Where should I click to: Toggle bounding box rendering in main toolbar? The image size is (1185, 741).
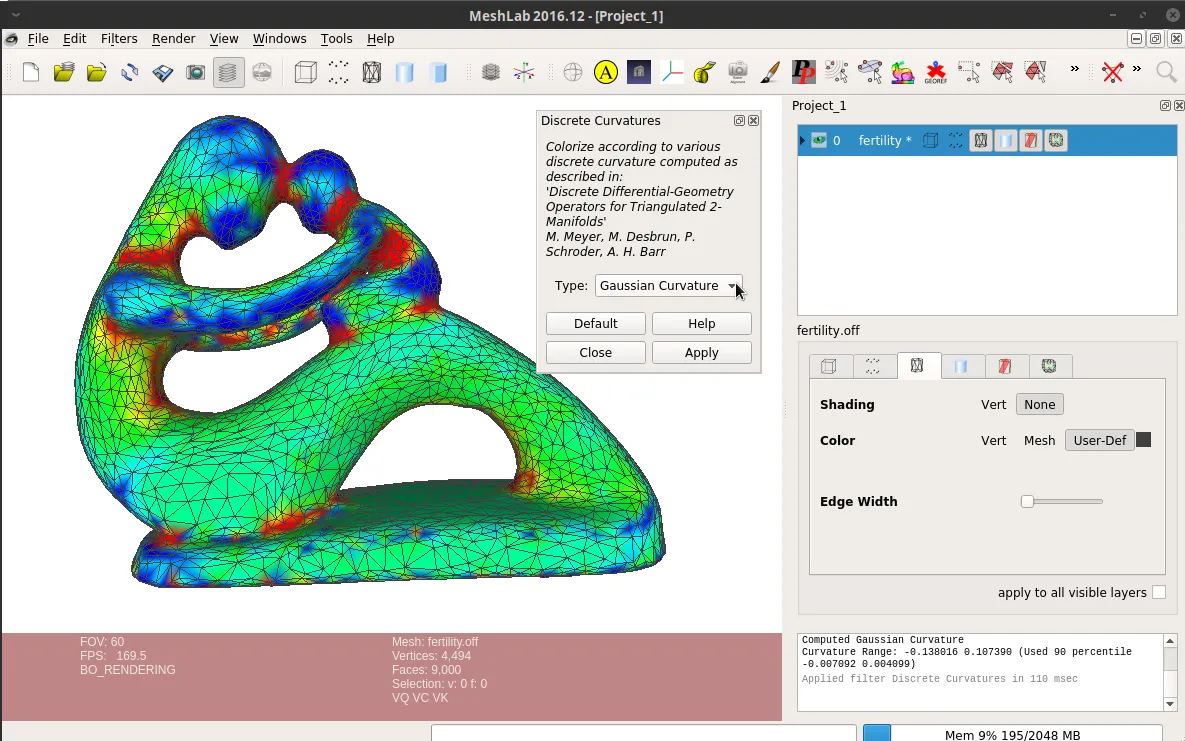(x=305, y=73)
